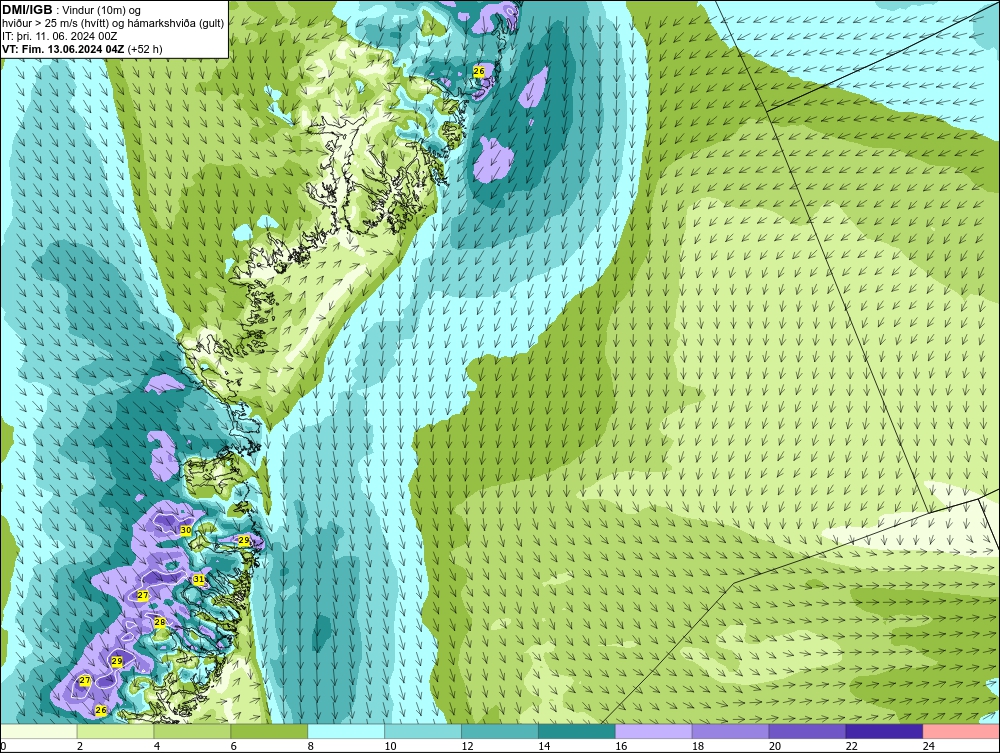
Task: Choose the olive green 6–8 m/s legend swatch
Action: point(269,731)
